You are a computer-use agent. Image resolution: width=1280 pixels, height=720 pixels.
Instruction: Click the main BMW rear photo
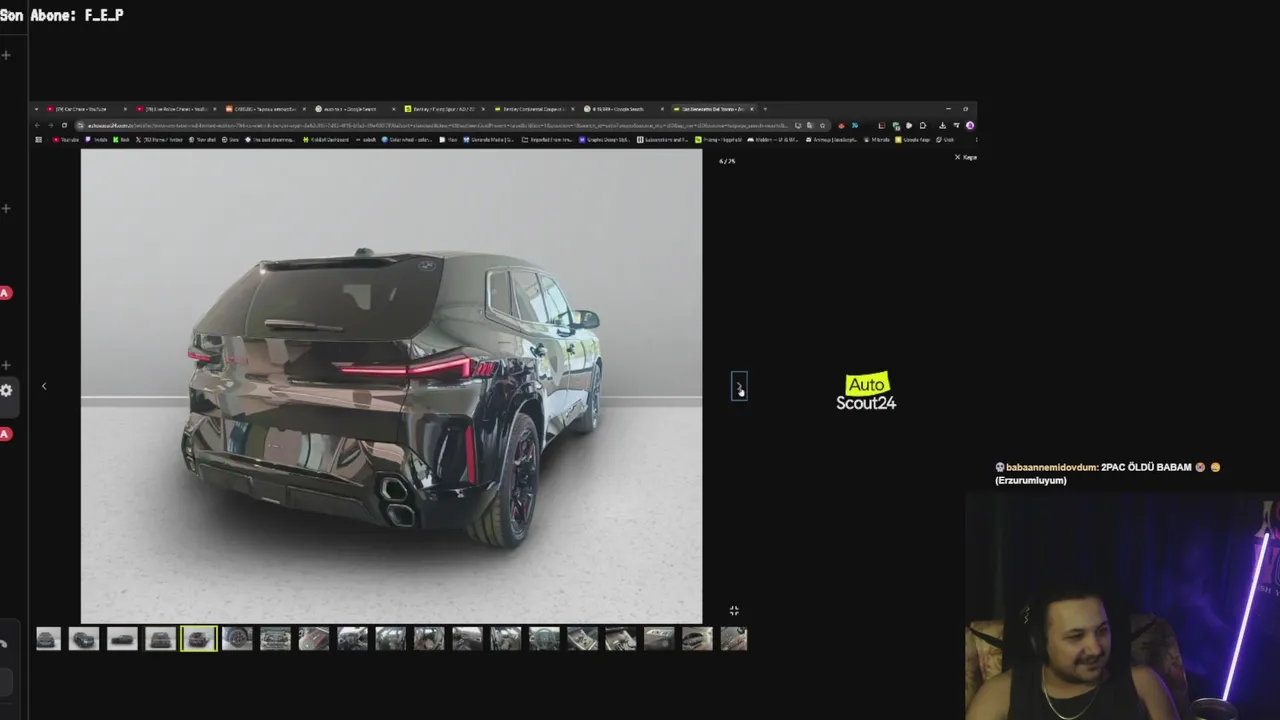pos(391,386)
